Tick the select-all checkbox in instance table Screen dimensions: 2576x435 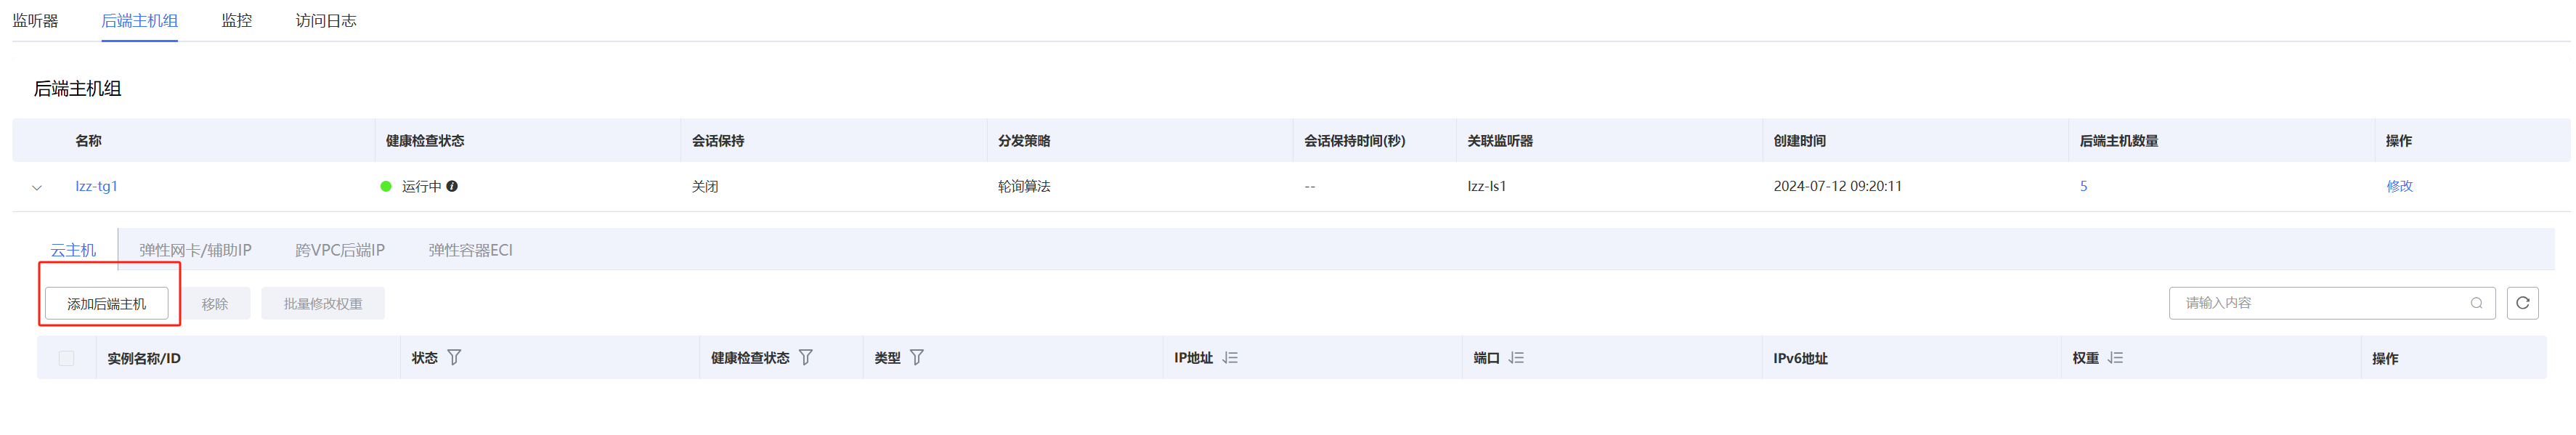tap(67, 358)
